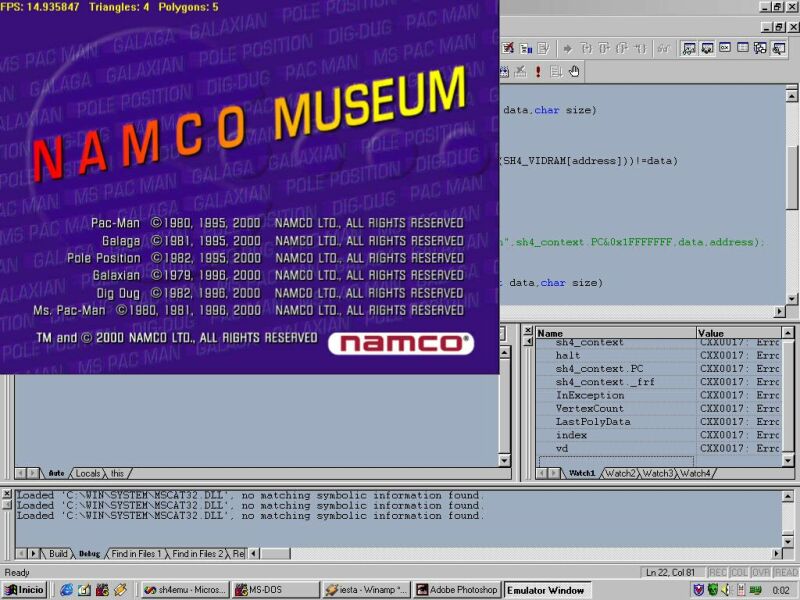Screen dimensions: 800x600
Task: Click the code editor horizontal scroll right arrow
Action: 780,311
